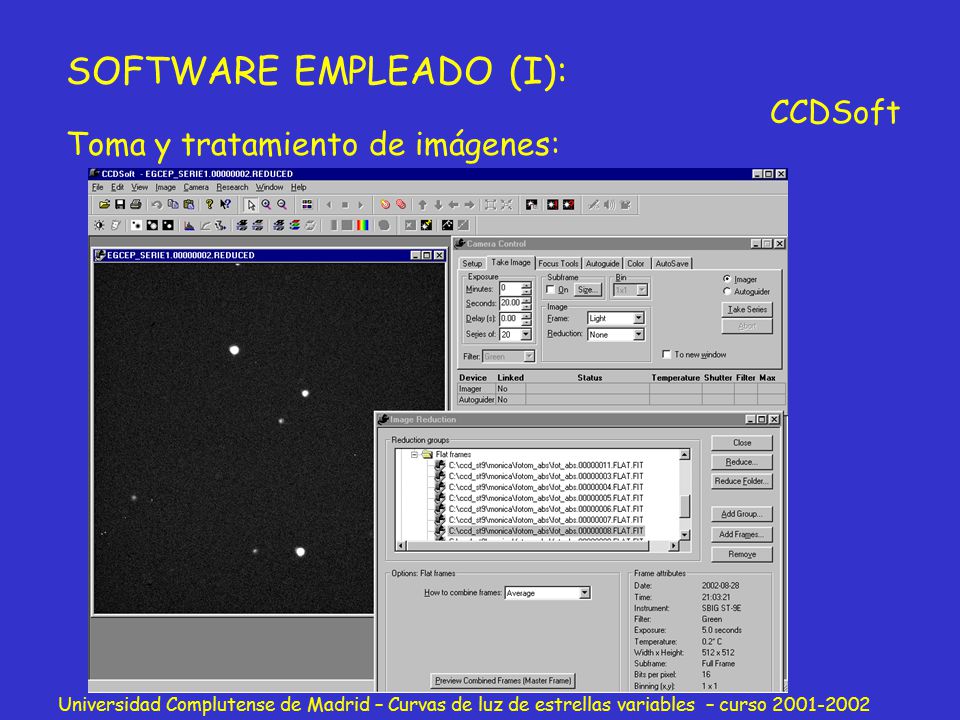Viewport: 960px width, 720px height.
Task: Switch to the Focus Tools tab
Action: [x=558, y=263]
